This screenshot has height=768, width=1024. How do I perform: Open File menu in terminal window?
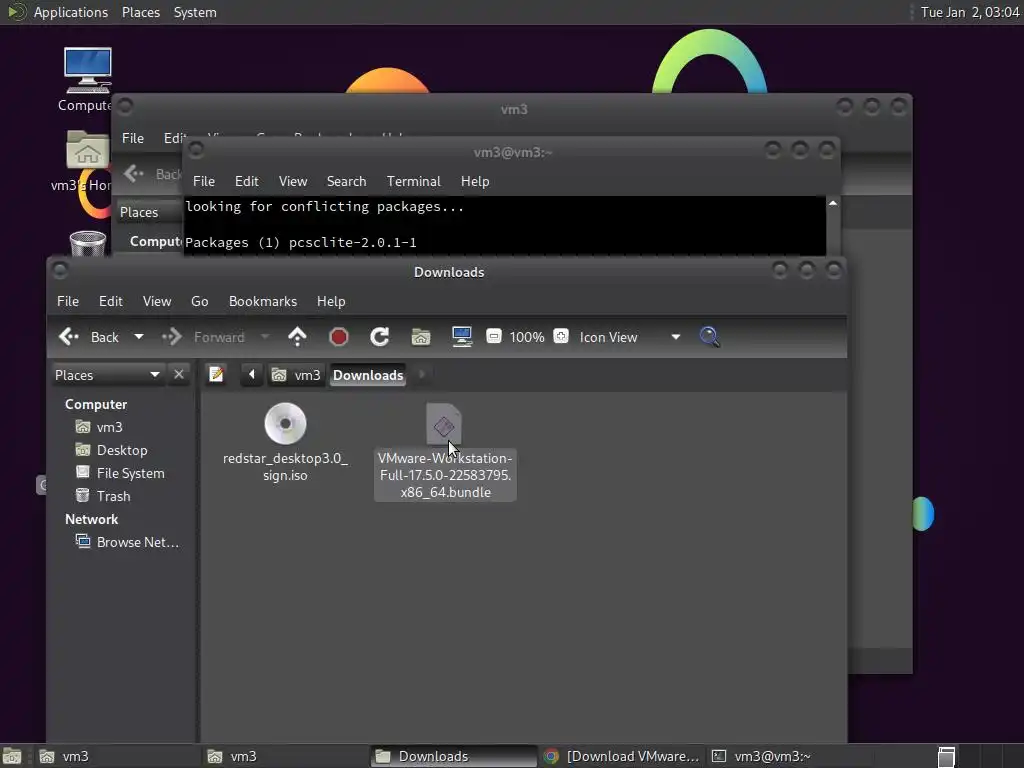(x=204, y=181)
